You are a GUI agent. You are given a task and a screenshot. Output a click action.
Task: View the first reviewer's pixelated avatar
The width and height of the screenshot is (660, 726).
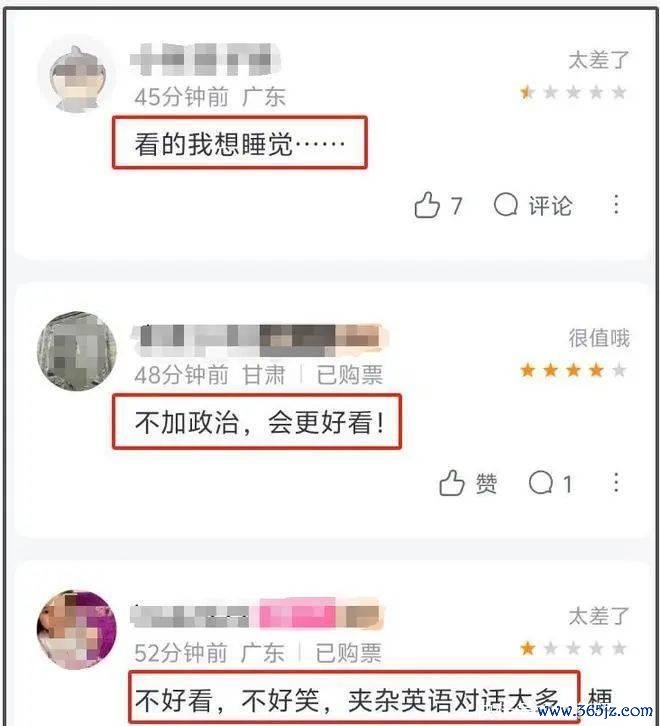[x=77, y=79]
